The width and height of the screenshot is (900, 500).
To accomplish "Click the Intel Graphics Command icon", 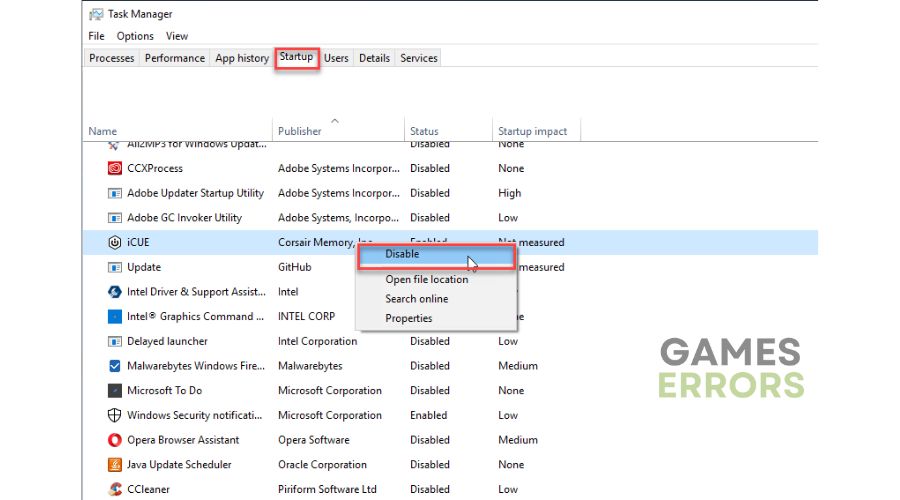I will (x=115, y=316).
